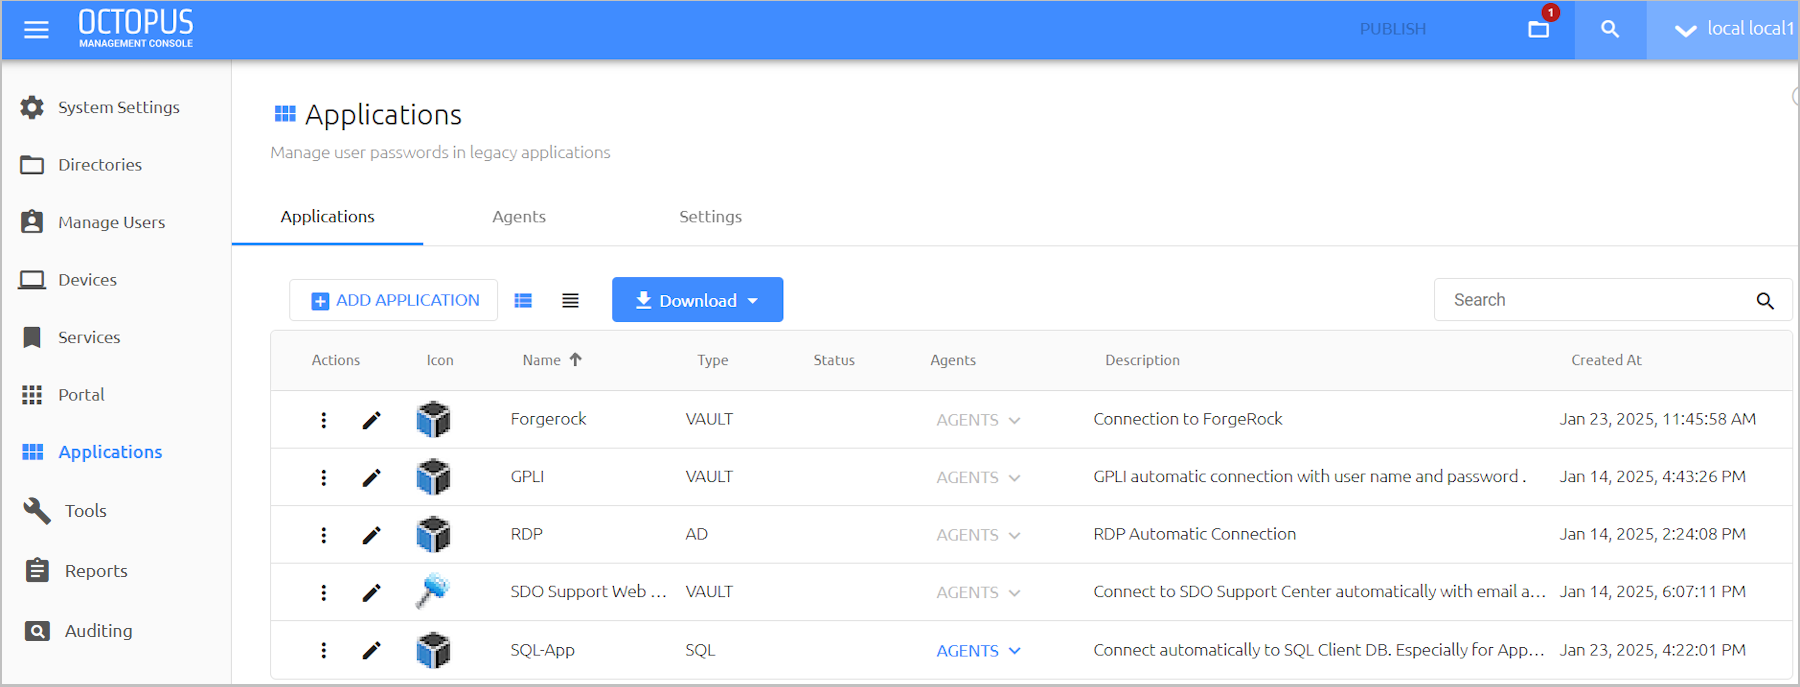Viewport: 1800px width, 687px height.
Task: Expand AGENTS dropdown for Forgerock
Action: coord(978,420)
